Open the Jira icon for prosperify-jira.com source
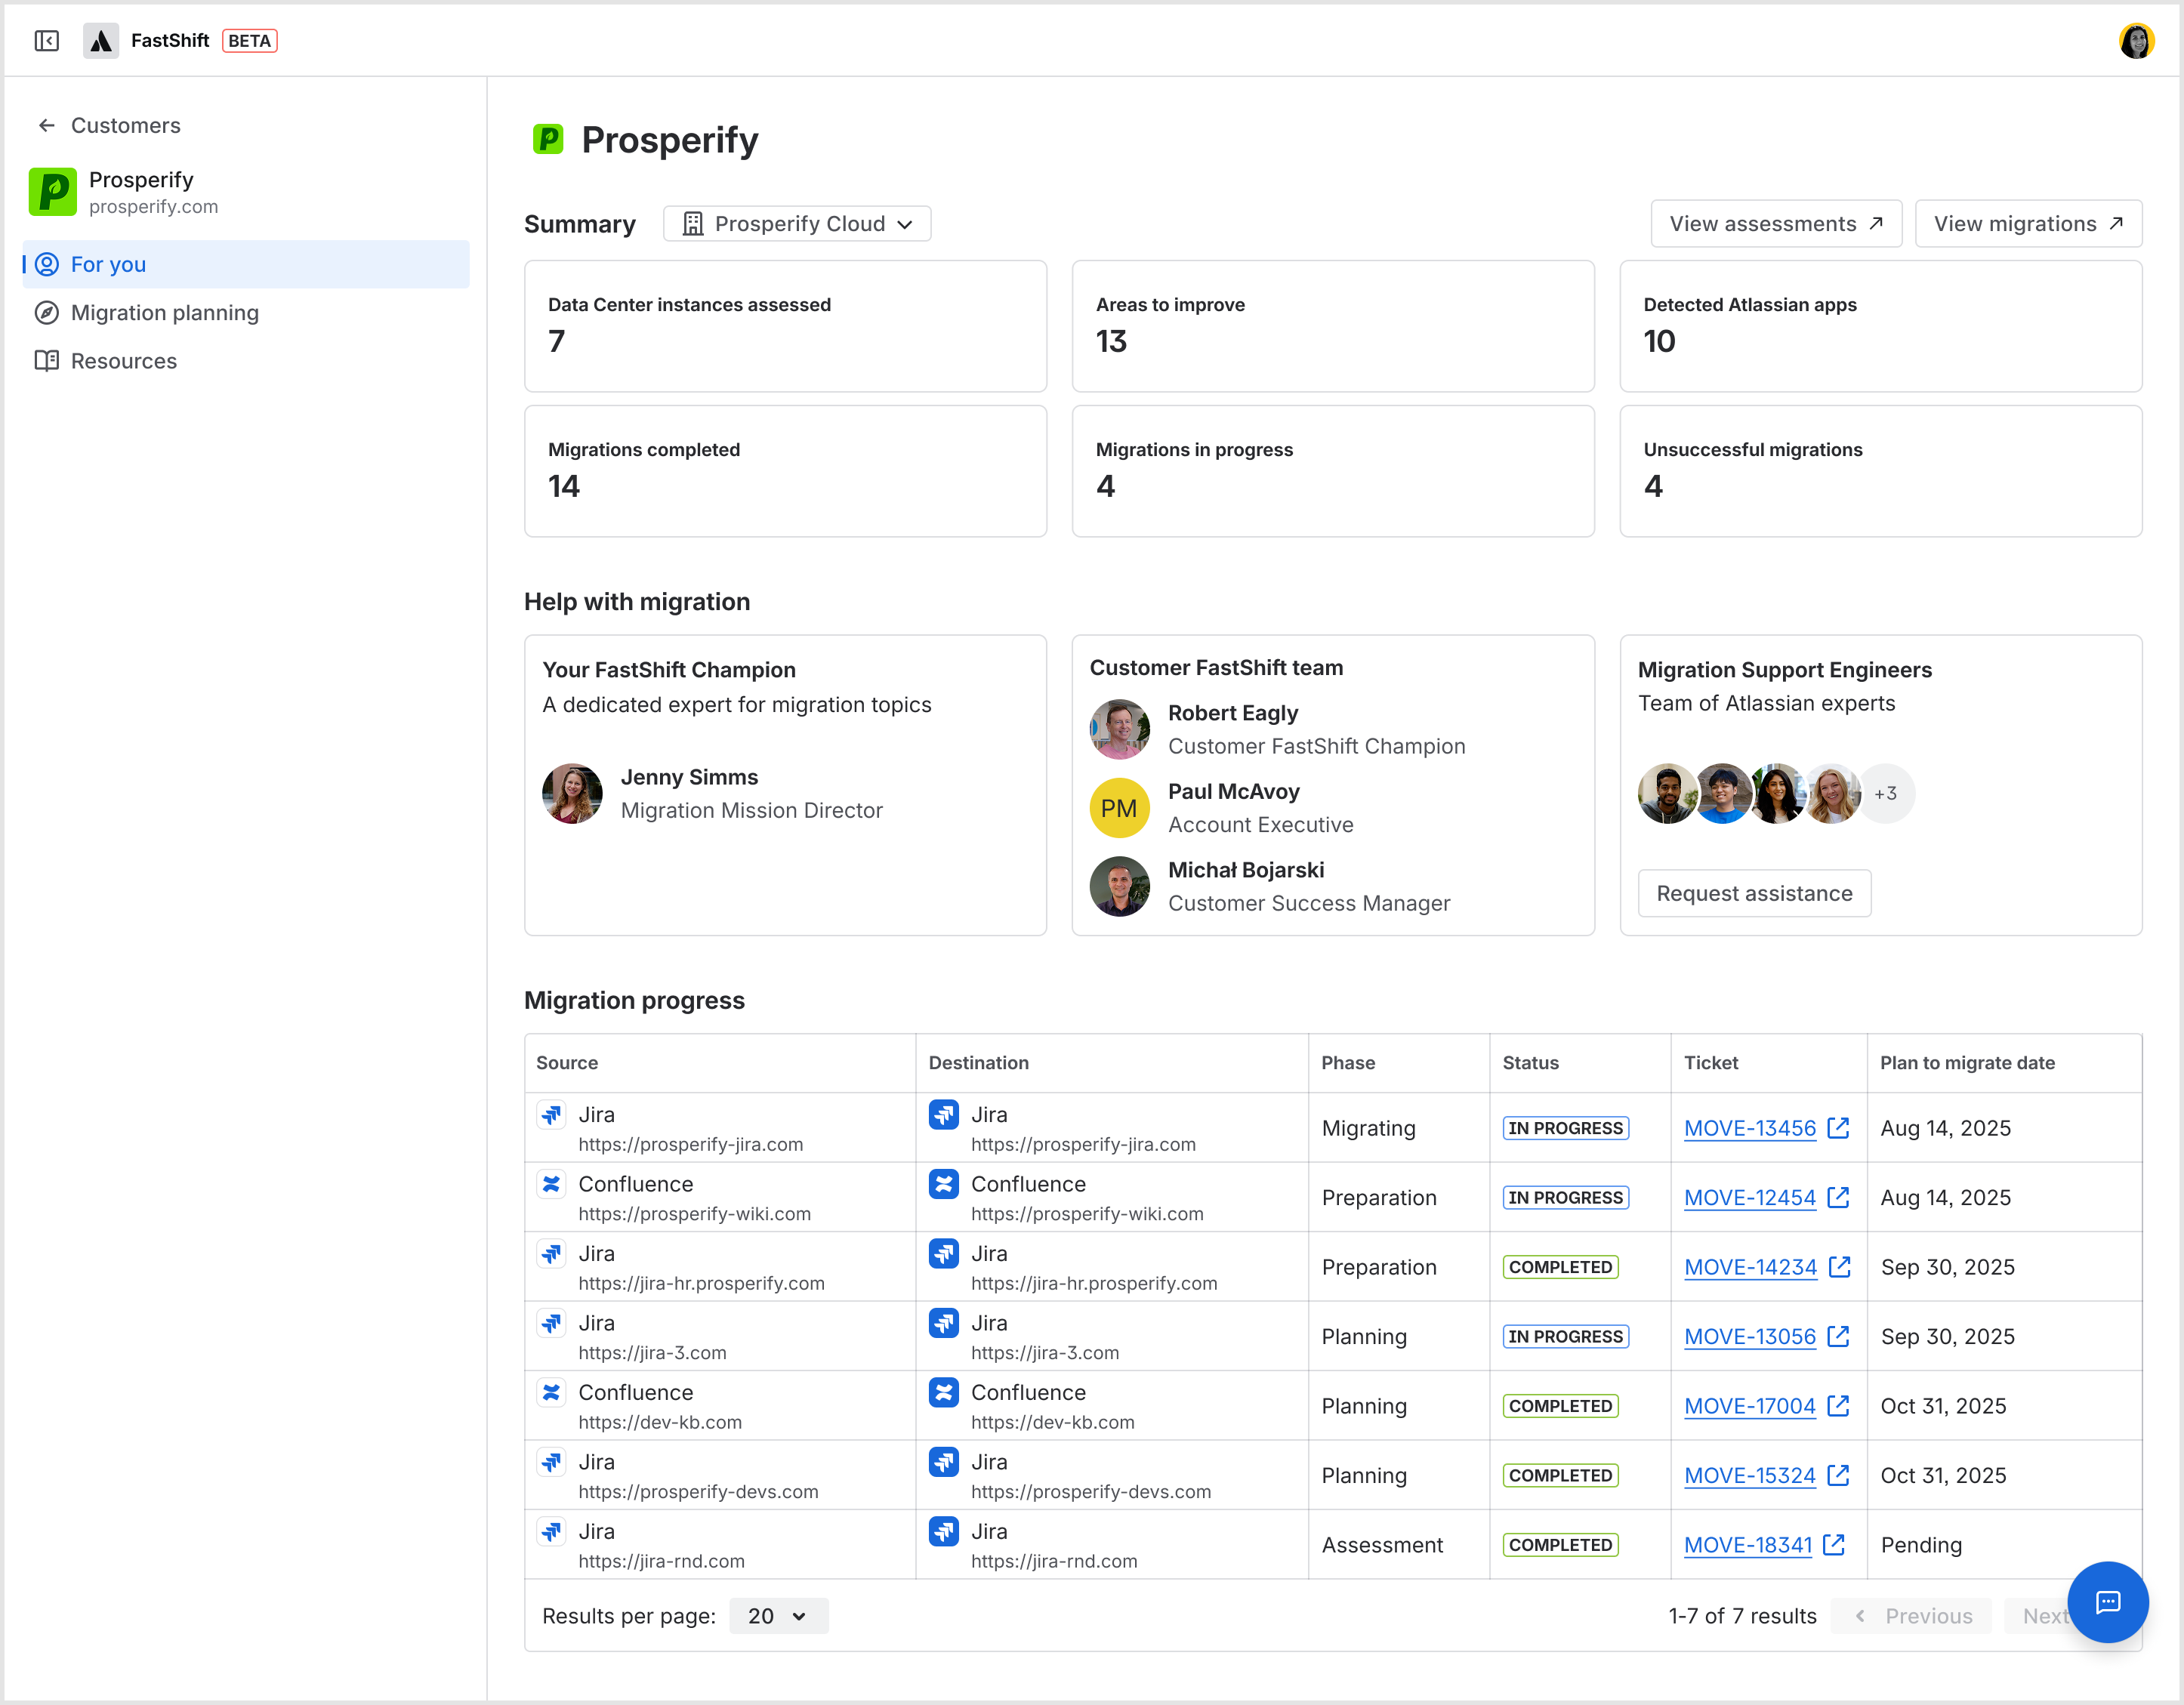The image size is (2184, 1705). pyautogui.click(x=551, y=1114)
